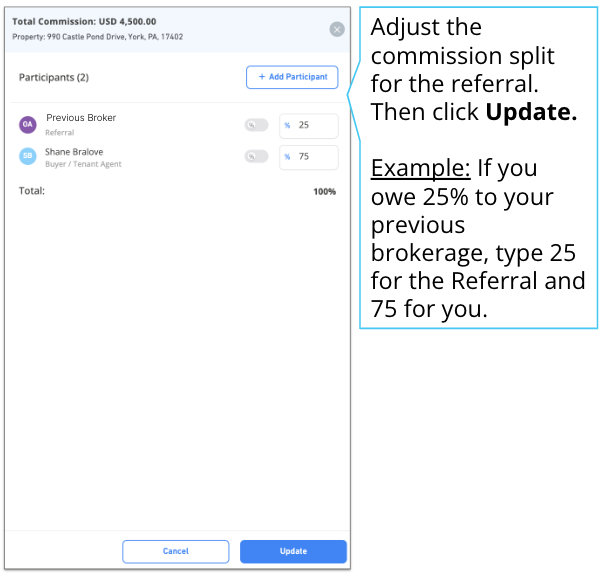Toggle percent switch for Previous Broker
615x577 pixels.
(x=257, y=125)
